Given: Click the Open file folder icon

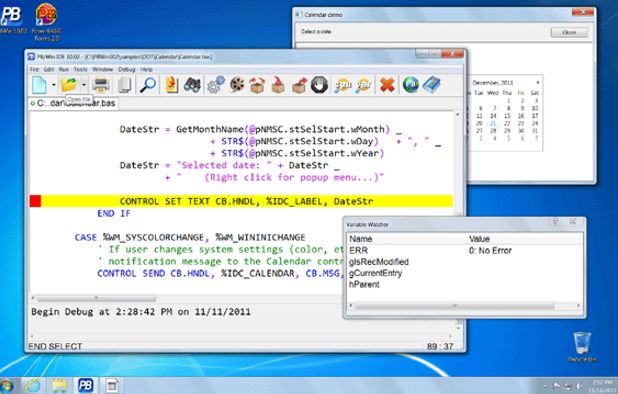Looking at the screenshot, I should click(69, 84).
